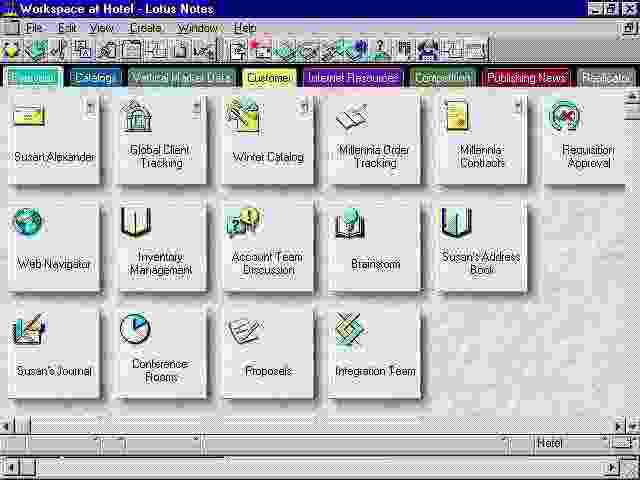Open the Integration Team database
The image size is (640, 480).
click(x=375, y=354)
